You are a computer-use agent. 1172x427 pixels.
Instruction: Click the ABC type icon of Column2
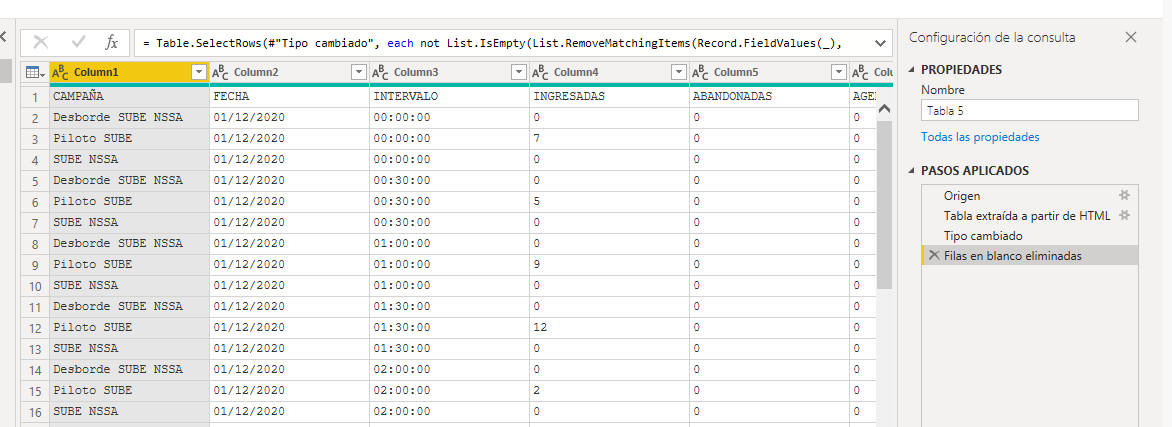tap(220, 73)
